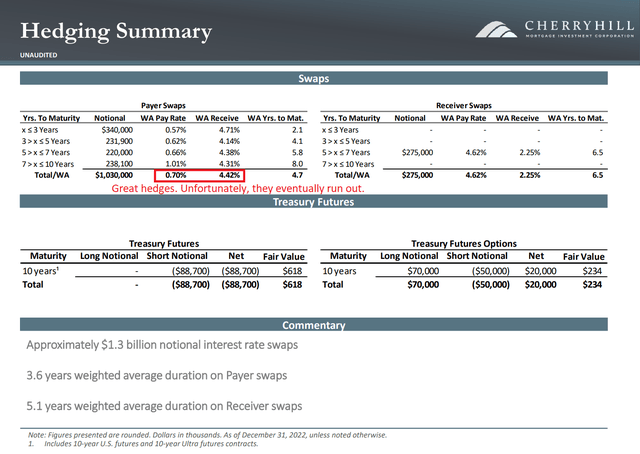The image size is (640, 454).
Task: Click footnote 1 about 10-year Ultra futures
Action: click(x=143, y=444)
